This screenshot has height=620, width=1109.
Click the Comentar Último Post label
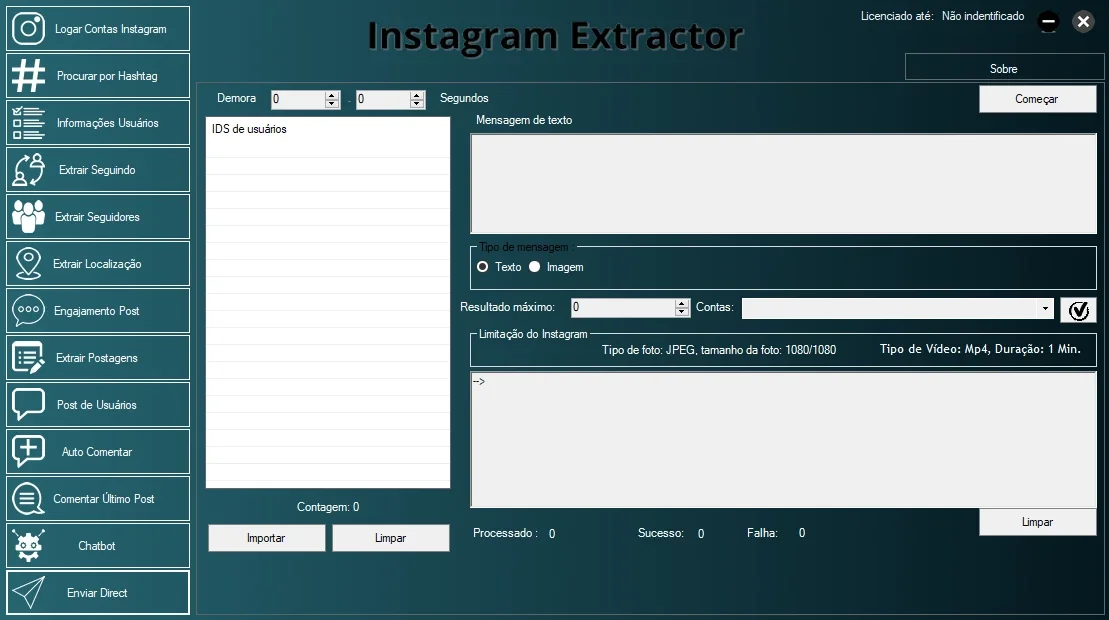104,498
